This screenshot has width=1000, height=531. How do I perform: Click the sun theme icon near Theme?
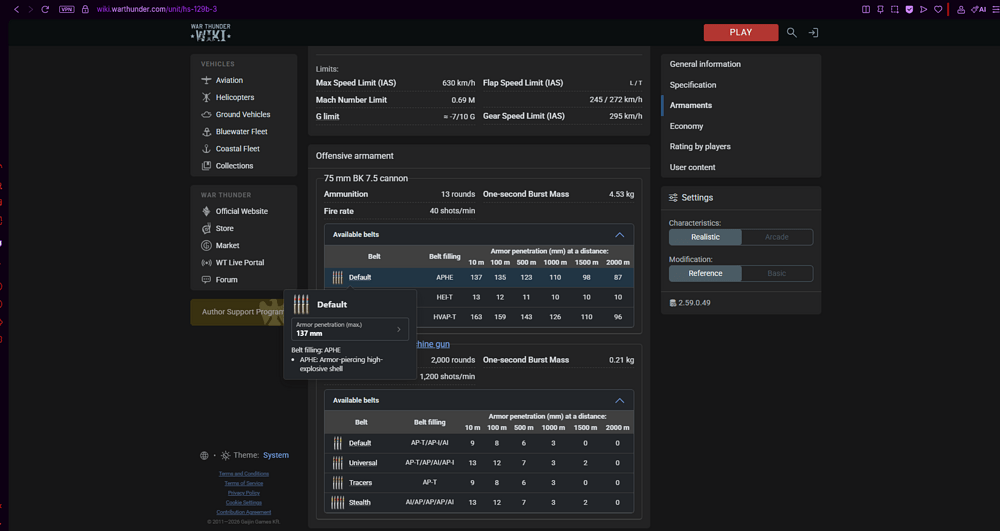[225, 455]
